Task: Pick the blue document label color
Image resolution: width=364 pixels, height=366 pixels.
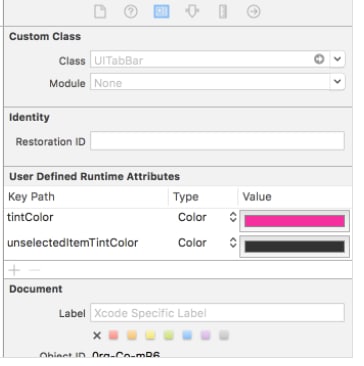Action: pyautogui.click(x=187, y=335)
